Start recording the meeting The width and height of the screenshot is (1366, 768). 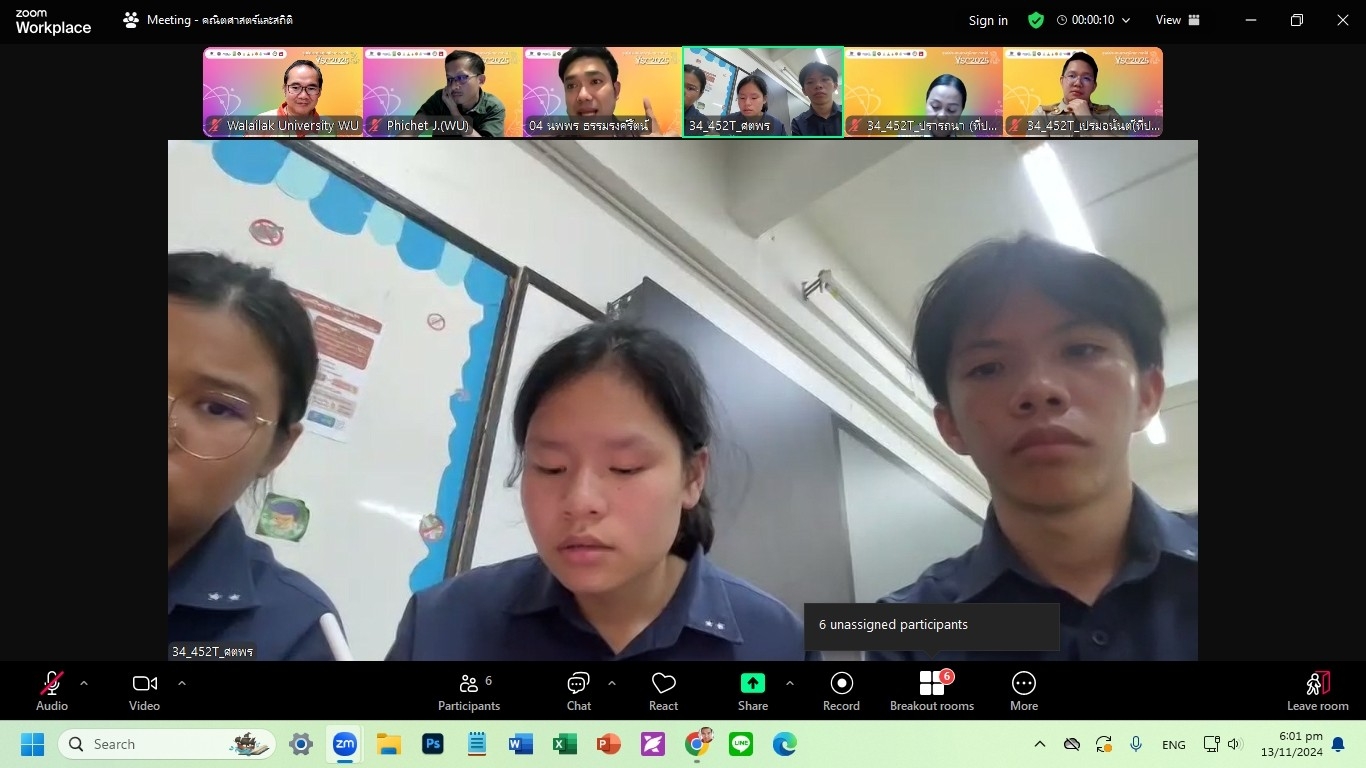click(x=841, y=691)
